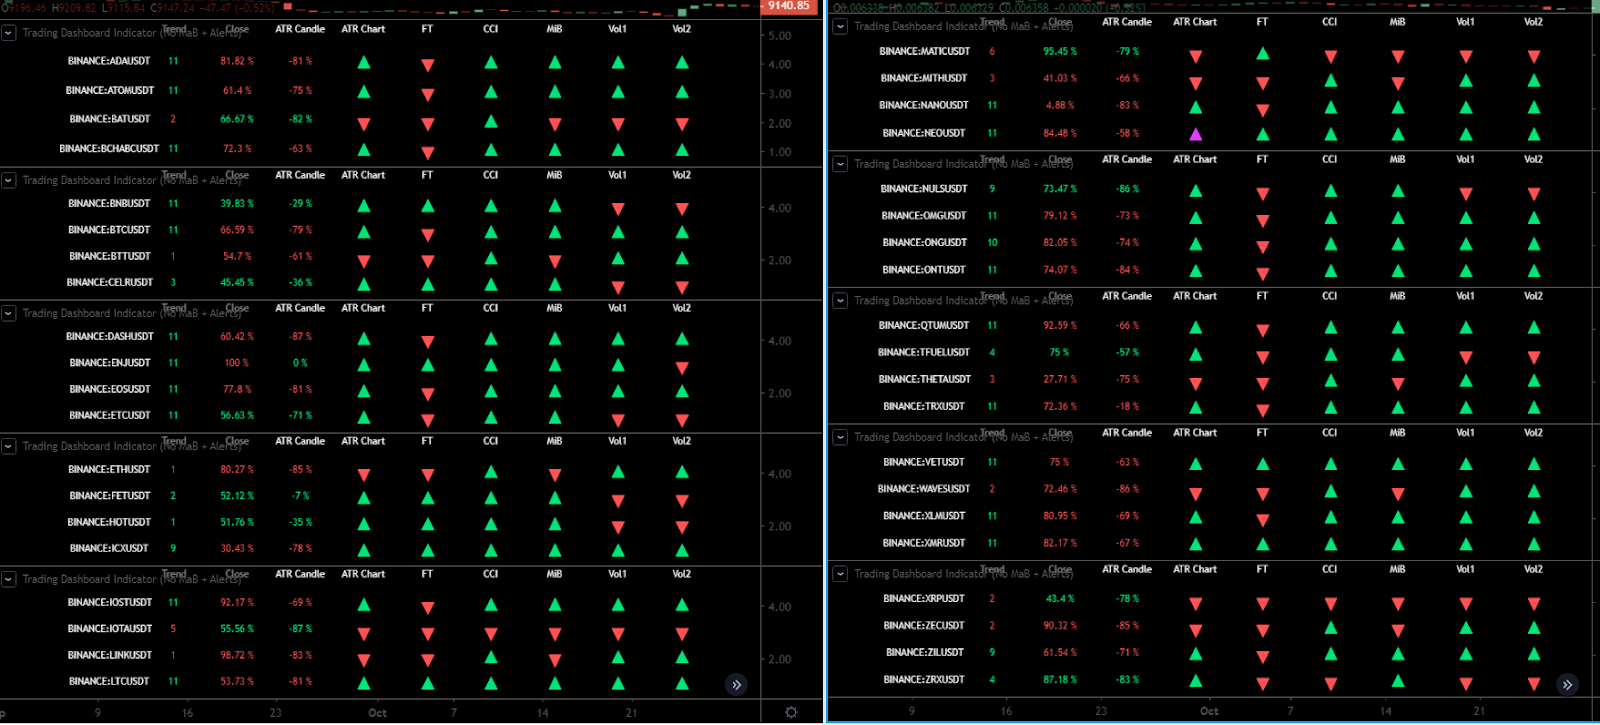Click the 4.88 % close value for NANOUSDT
The height and width of the screenshot is (725, 1600).
click(x=1060, y=105)
